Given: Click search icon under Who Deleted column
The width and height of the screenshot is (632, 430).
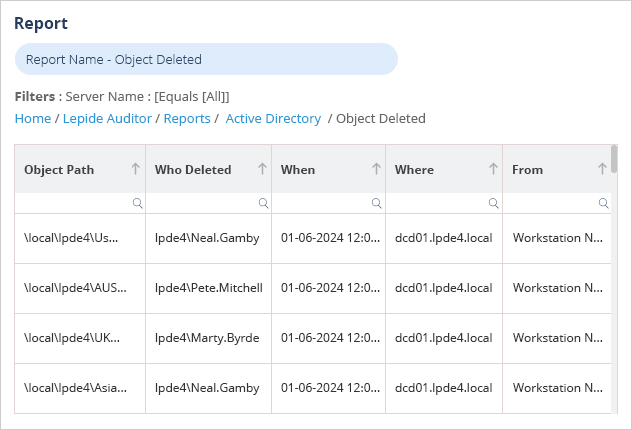Looking at the screenshot, I should click(264, 203).
